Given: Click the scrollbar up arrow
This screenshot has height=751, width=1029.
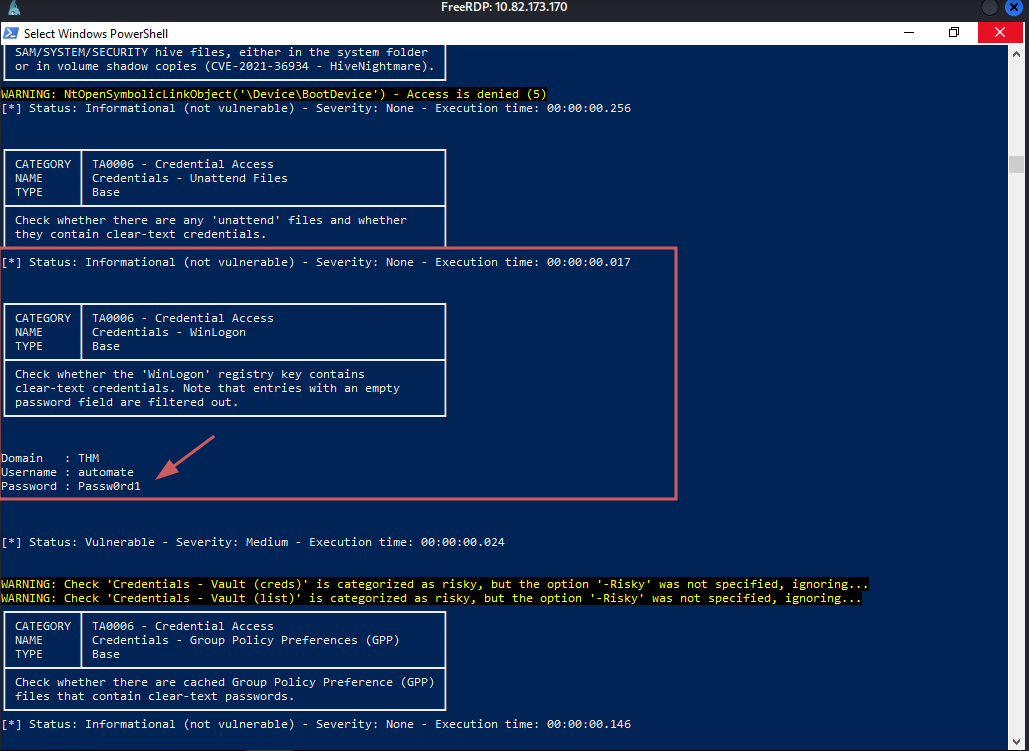Looking at the screenshot, I should coord(1016,52).
